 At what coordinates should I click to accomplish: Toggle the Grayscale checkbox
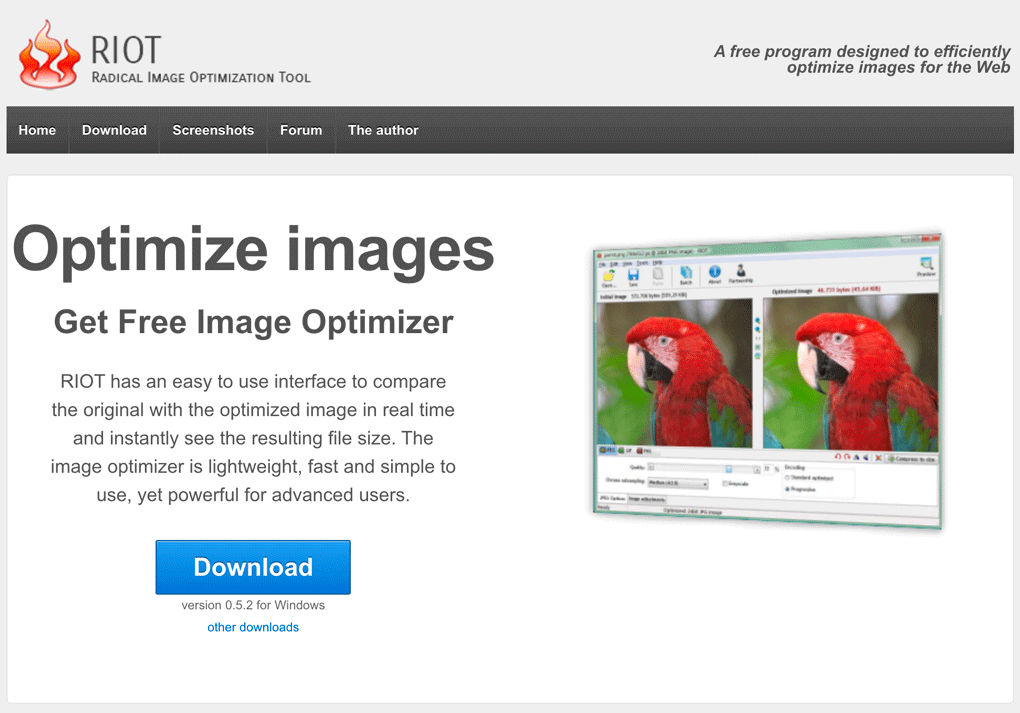pos(725,484)
